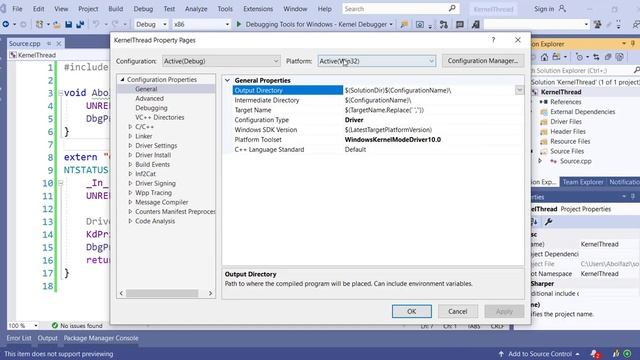The height and width of the screenshot is (360, 640).
Task: Click the magnifier icon in main search box
Action: point(452,8)
